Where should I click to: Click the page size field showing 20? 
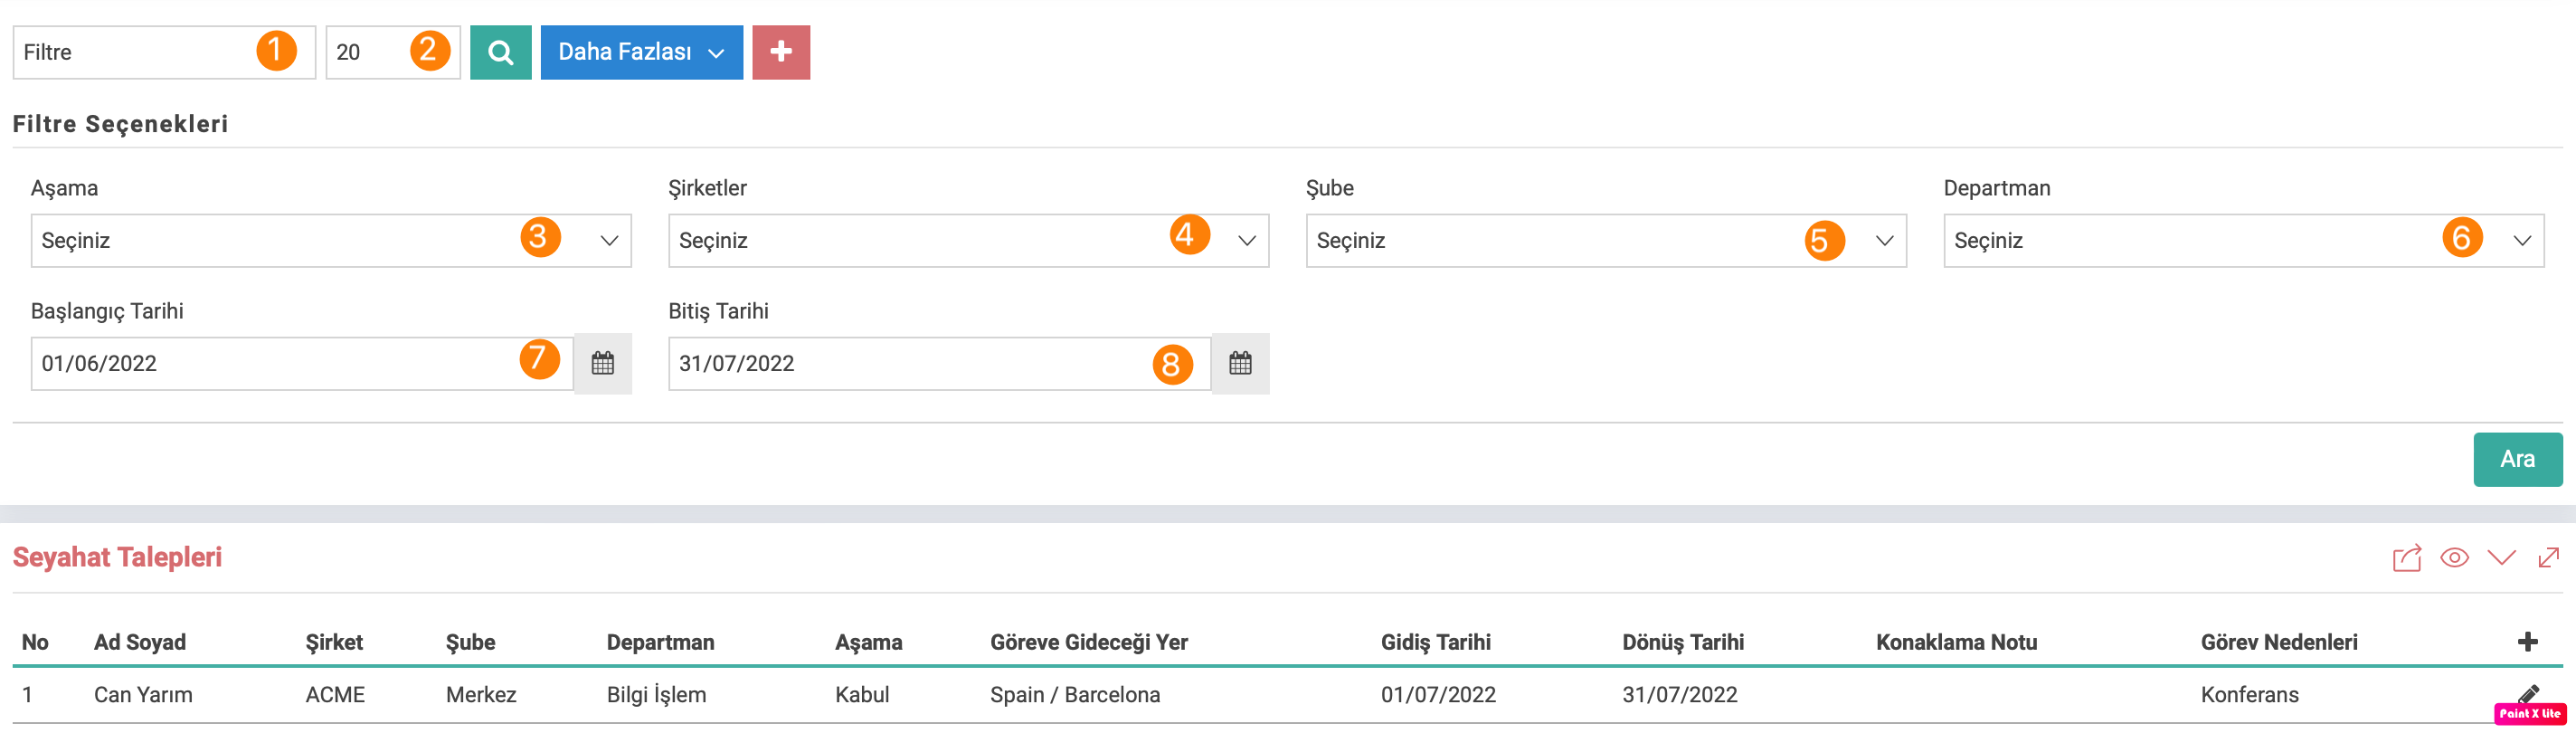[x=393, y=52]
